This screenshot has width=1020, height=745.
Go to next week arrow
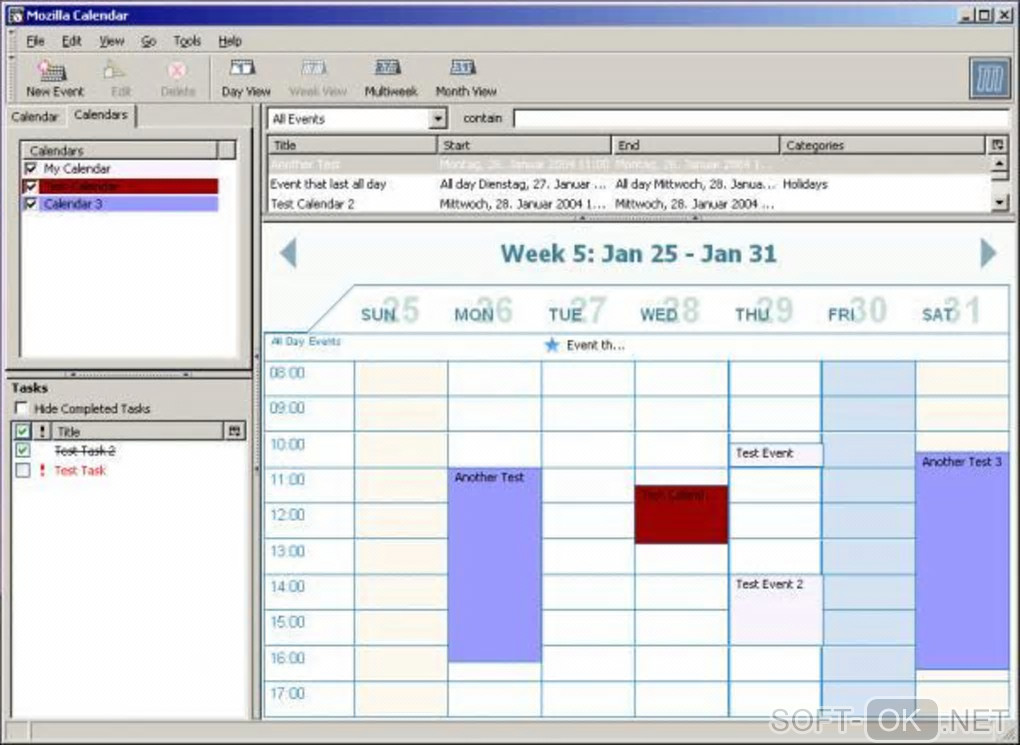pos(988,252)
